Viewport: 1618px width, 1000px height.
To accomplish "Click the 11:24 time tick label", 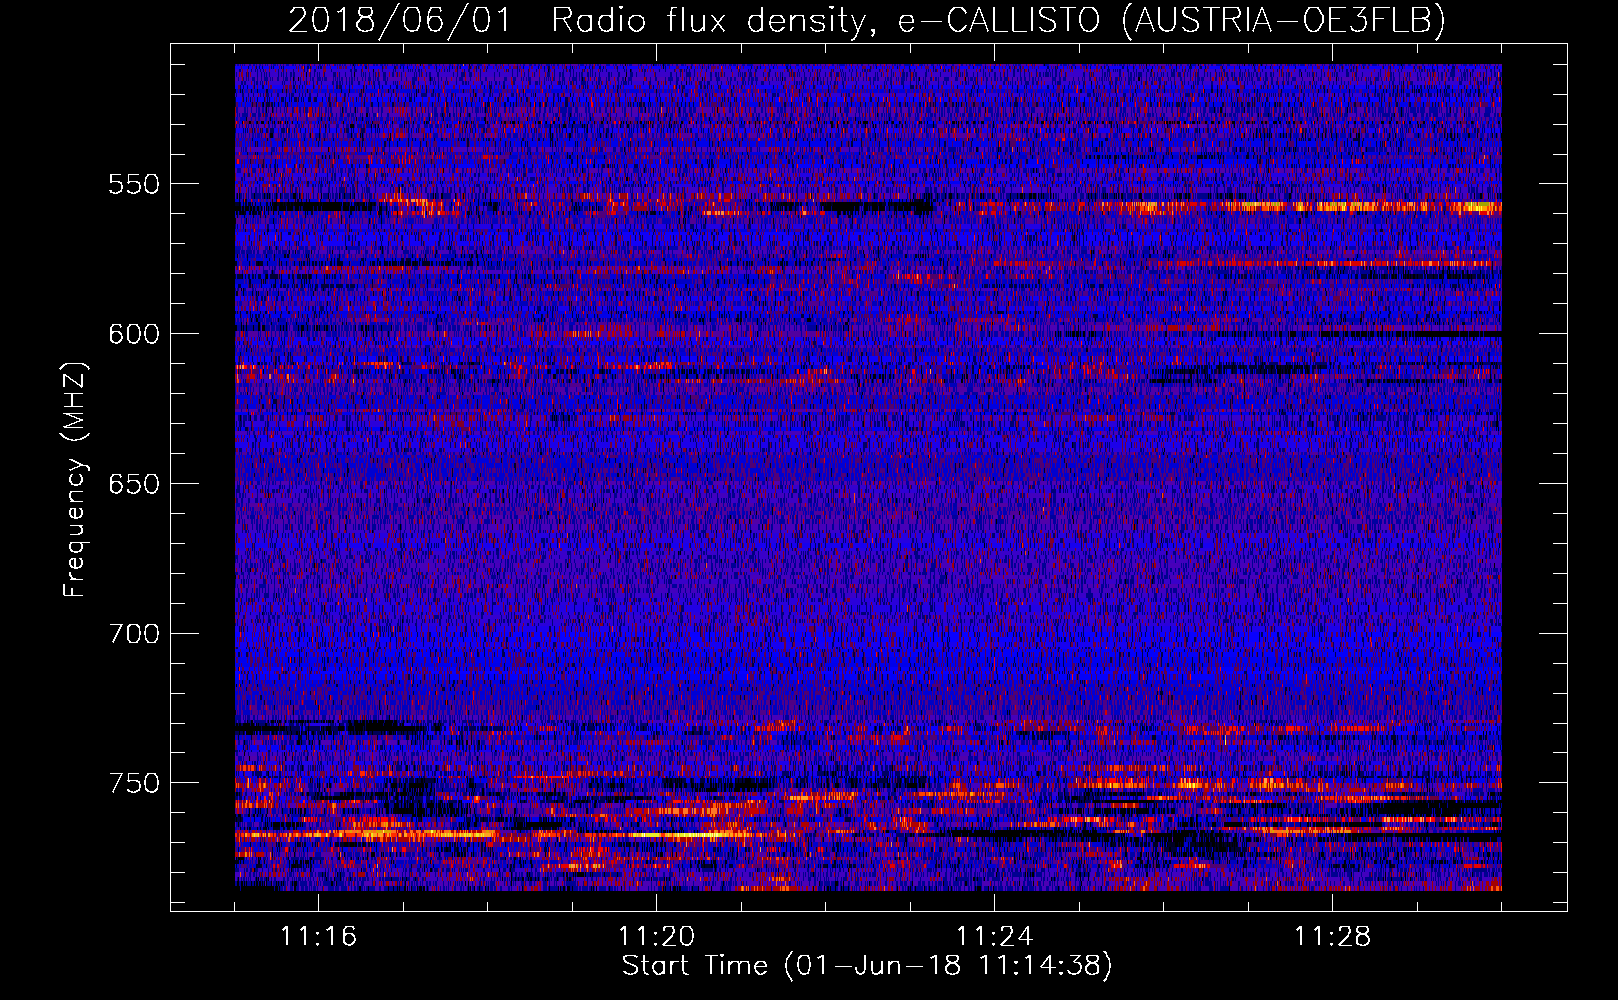I will 994,936.
